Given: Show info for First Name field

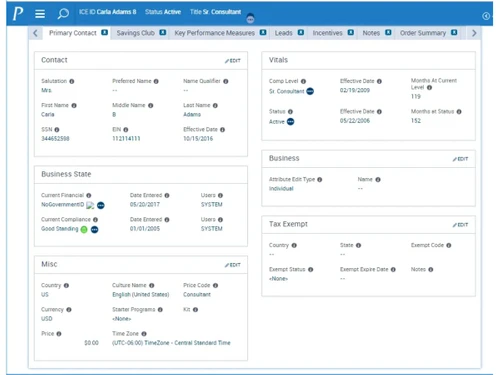Looking at the screenshot, I should tap(74, 106).
